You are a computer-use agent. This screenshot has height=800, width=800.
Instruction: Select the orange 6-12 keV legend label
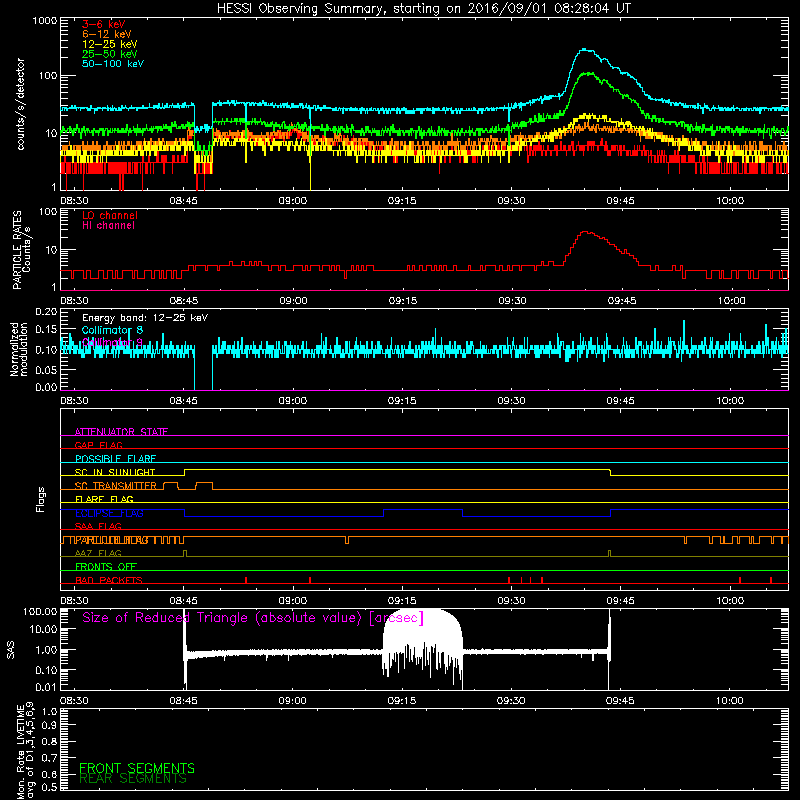107,34
